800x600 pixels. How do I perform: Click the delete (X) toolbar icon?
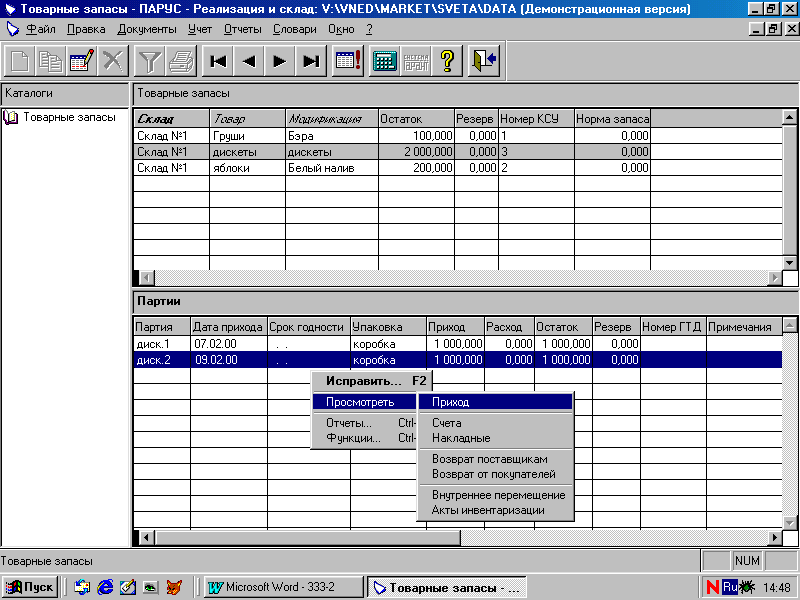click(113, 61)
